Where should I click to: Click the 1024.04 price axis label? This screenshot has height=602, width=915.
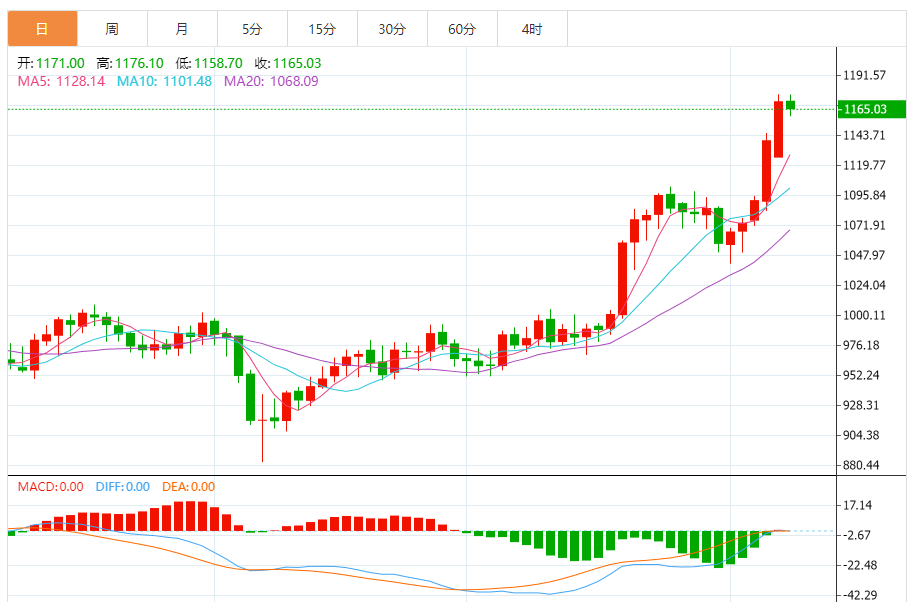pyautogui.click(x=864, y=285)
